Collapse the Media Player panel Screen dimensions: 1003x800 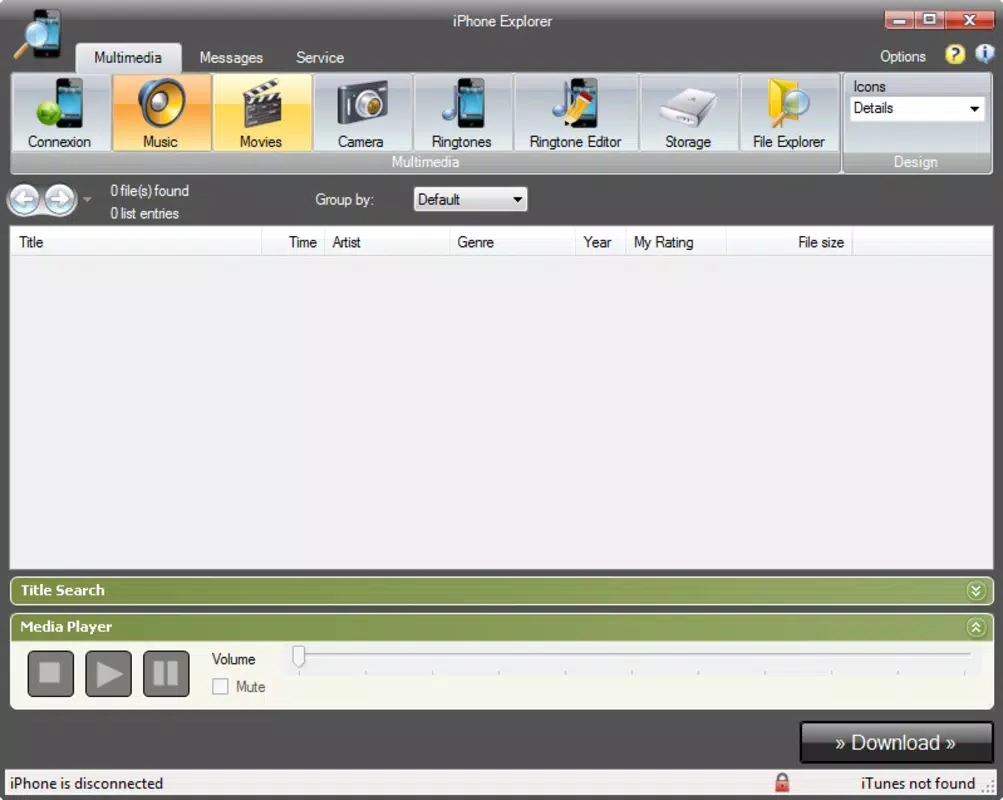tap(975, 627)
